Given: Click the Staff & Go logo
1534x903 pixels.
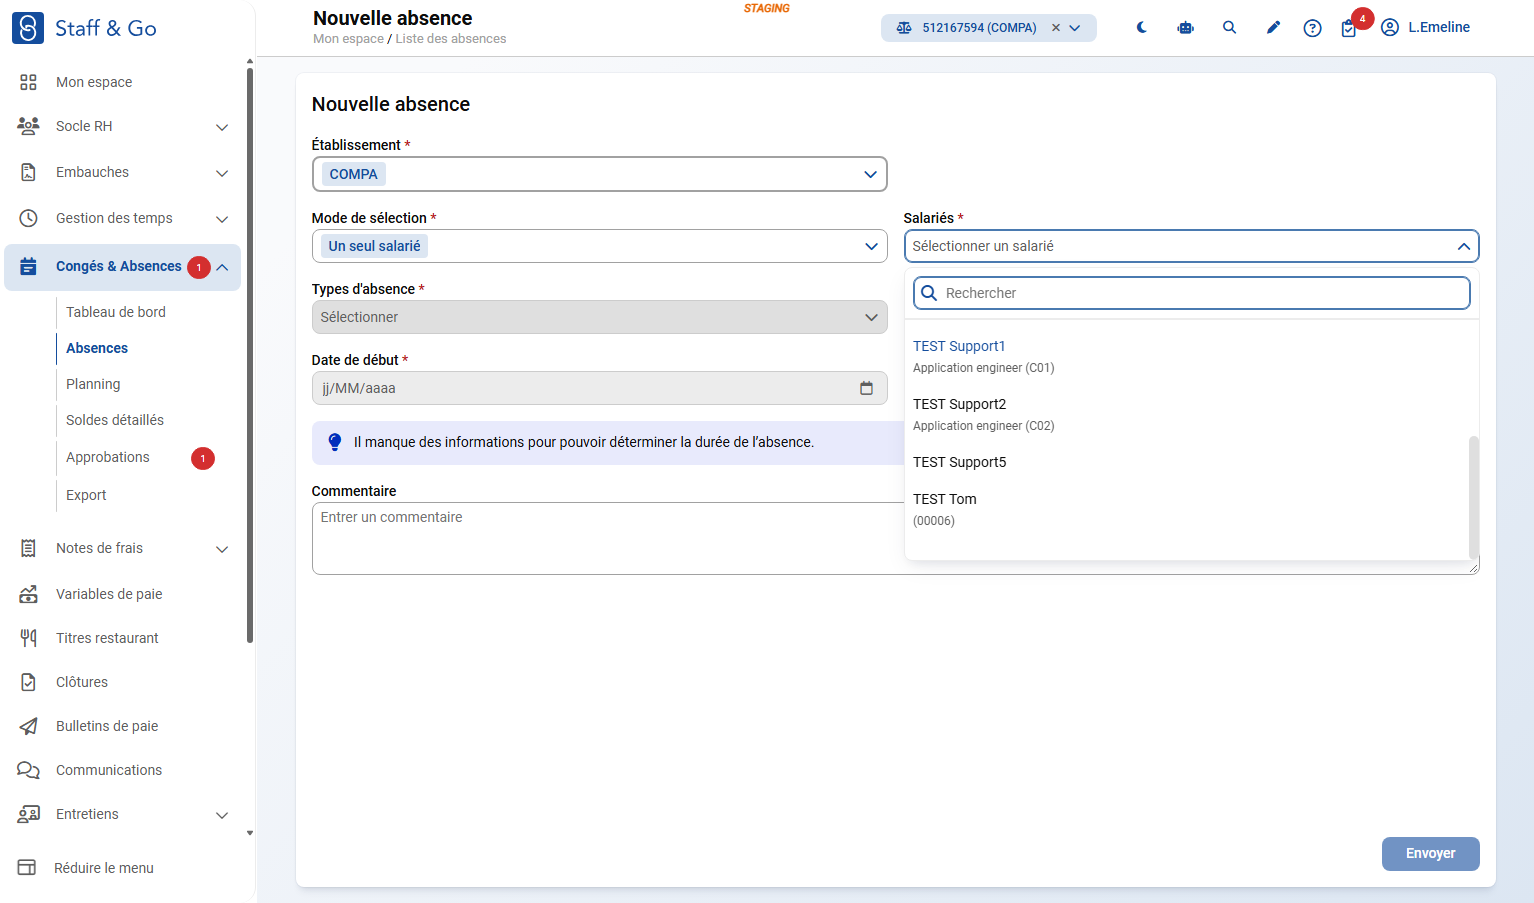Looking at the screenshot, I should click(84, 28).
